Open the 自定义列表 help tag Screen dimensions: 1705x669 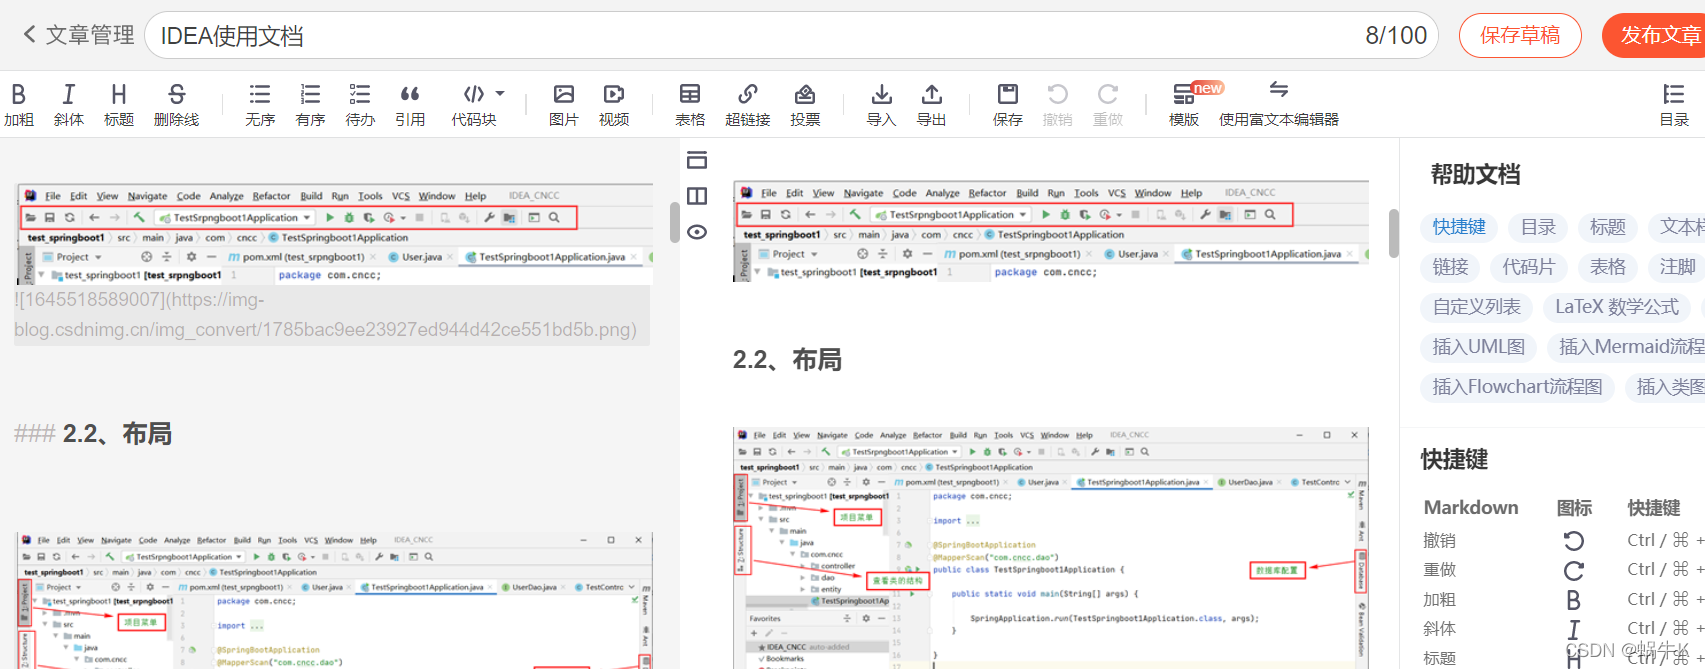[1477, 307]
